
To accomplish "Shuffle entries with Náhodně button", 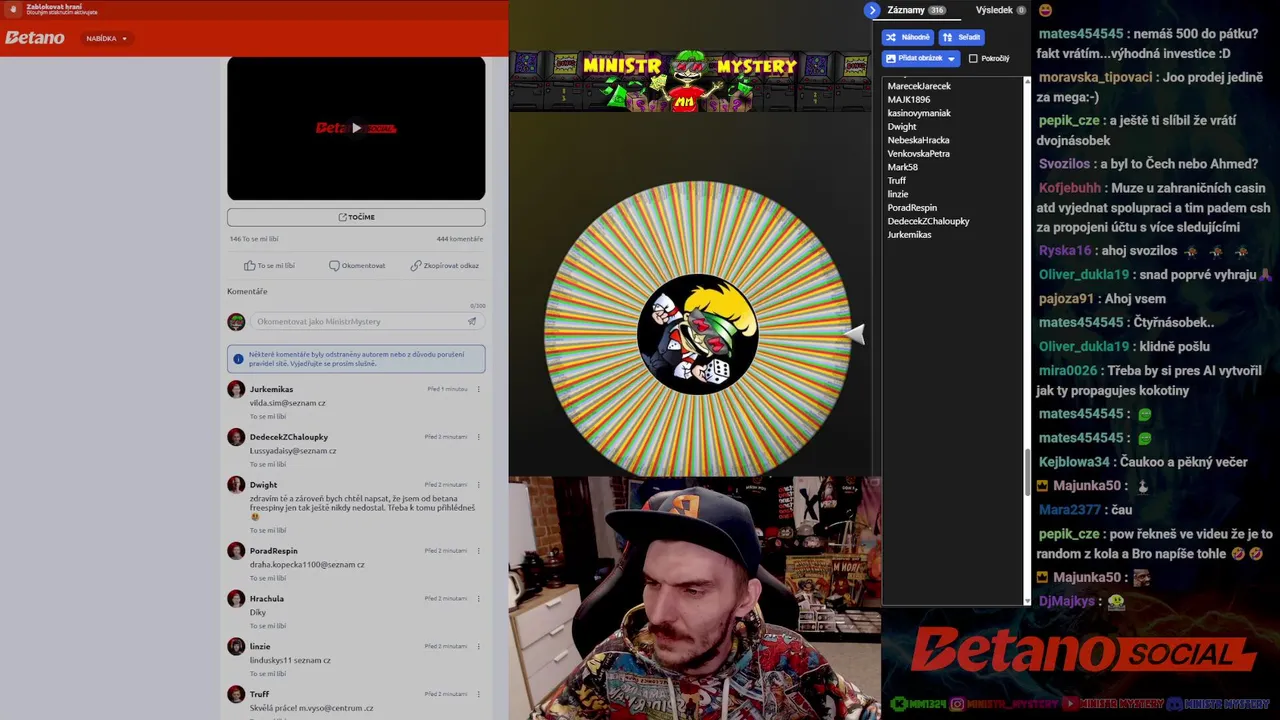I will tap(908, 37).
